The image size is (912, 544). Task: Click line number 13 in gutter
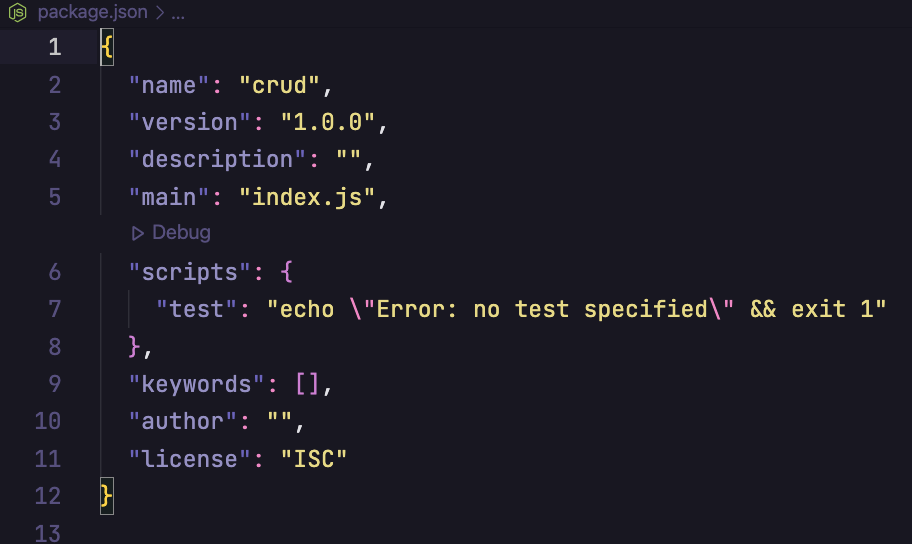[48, 534]
